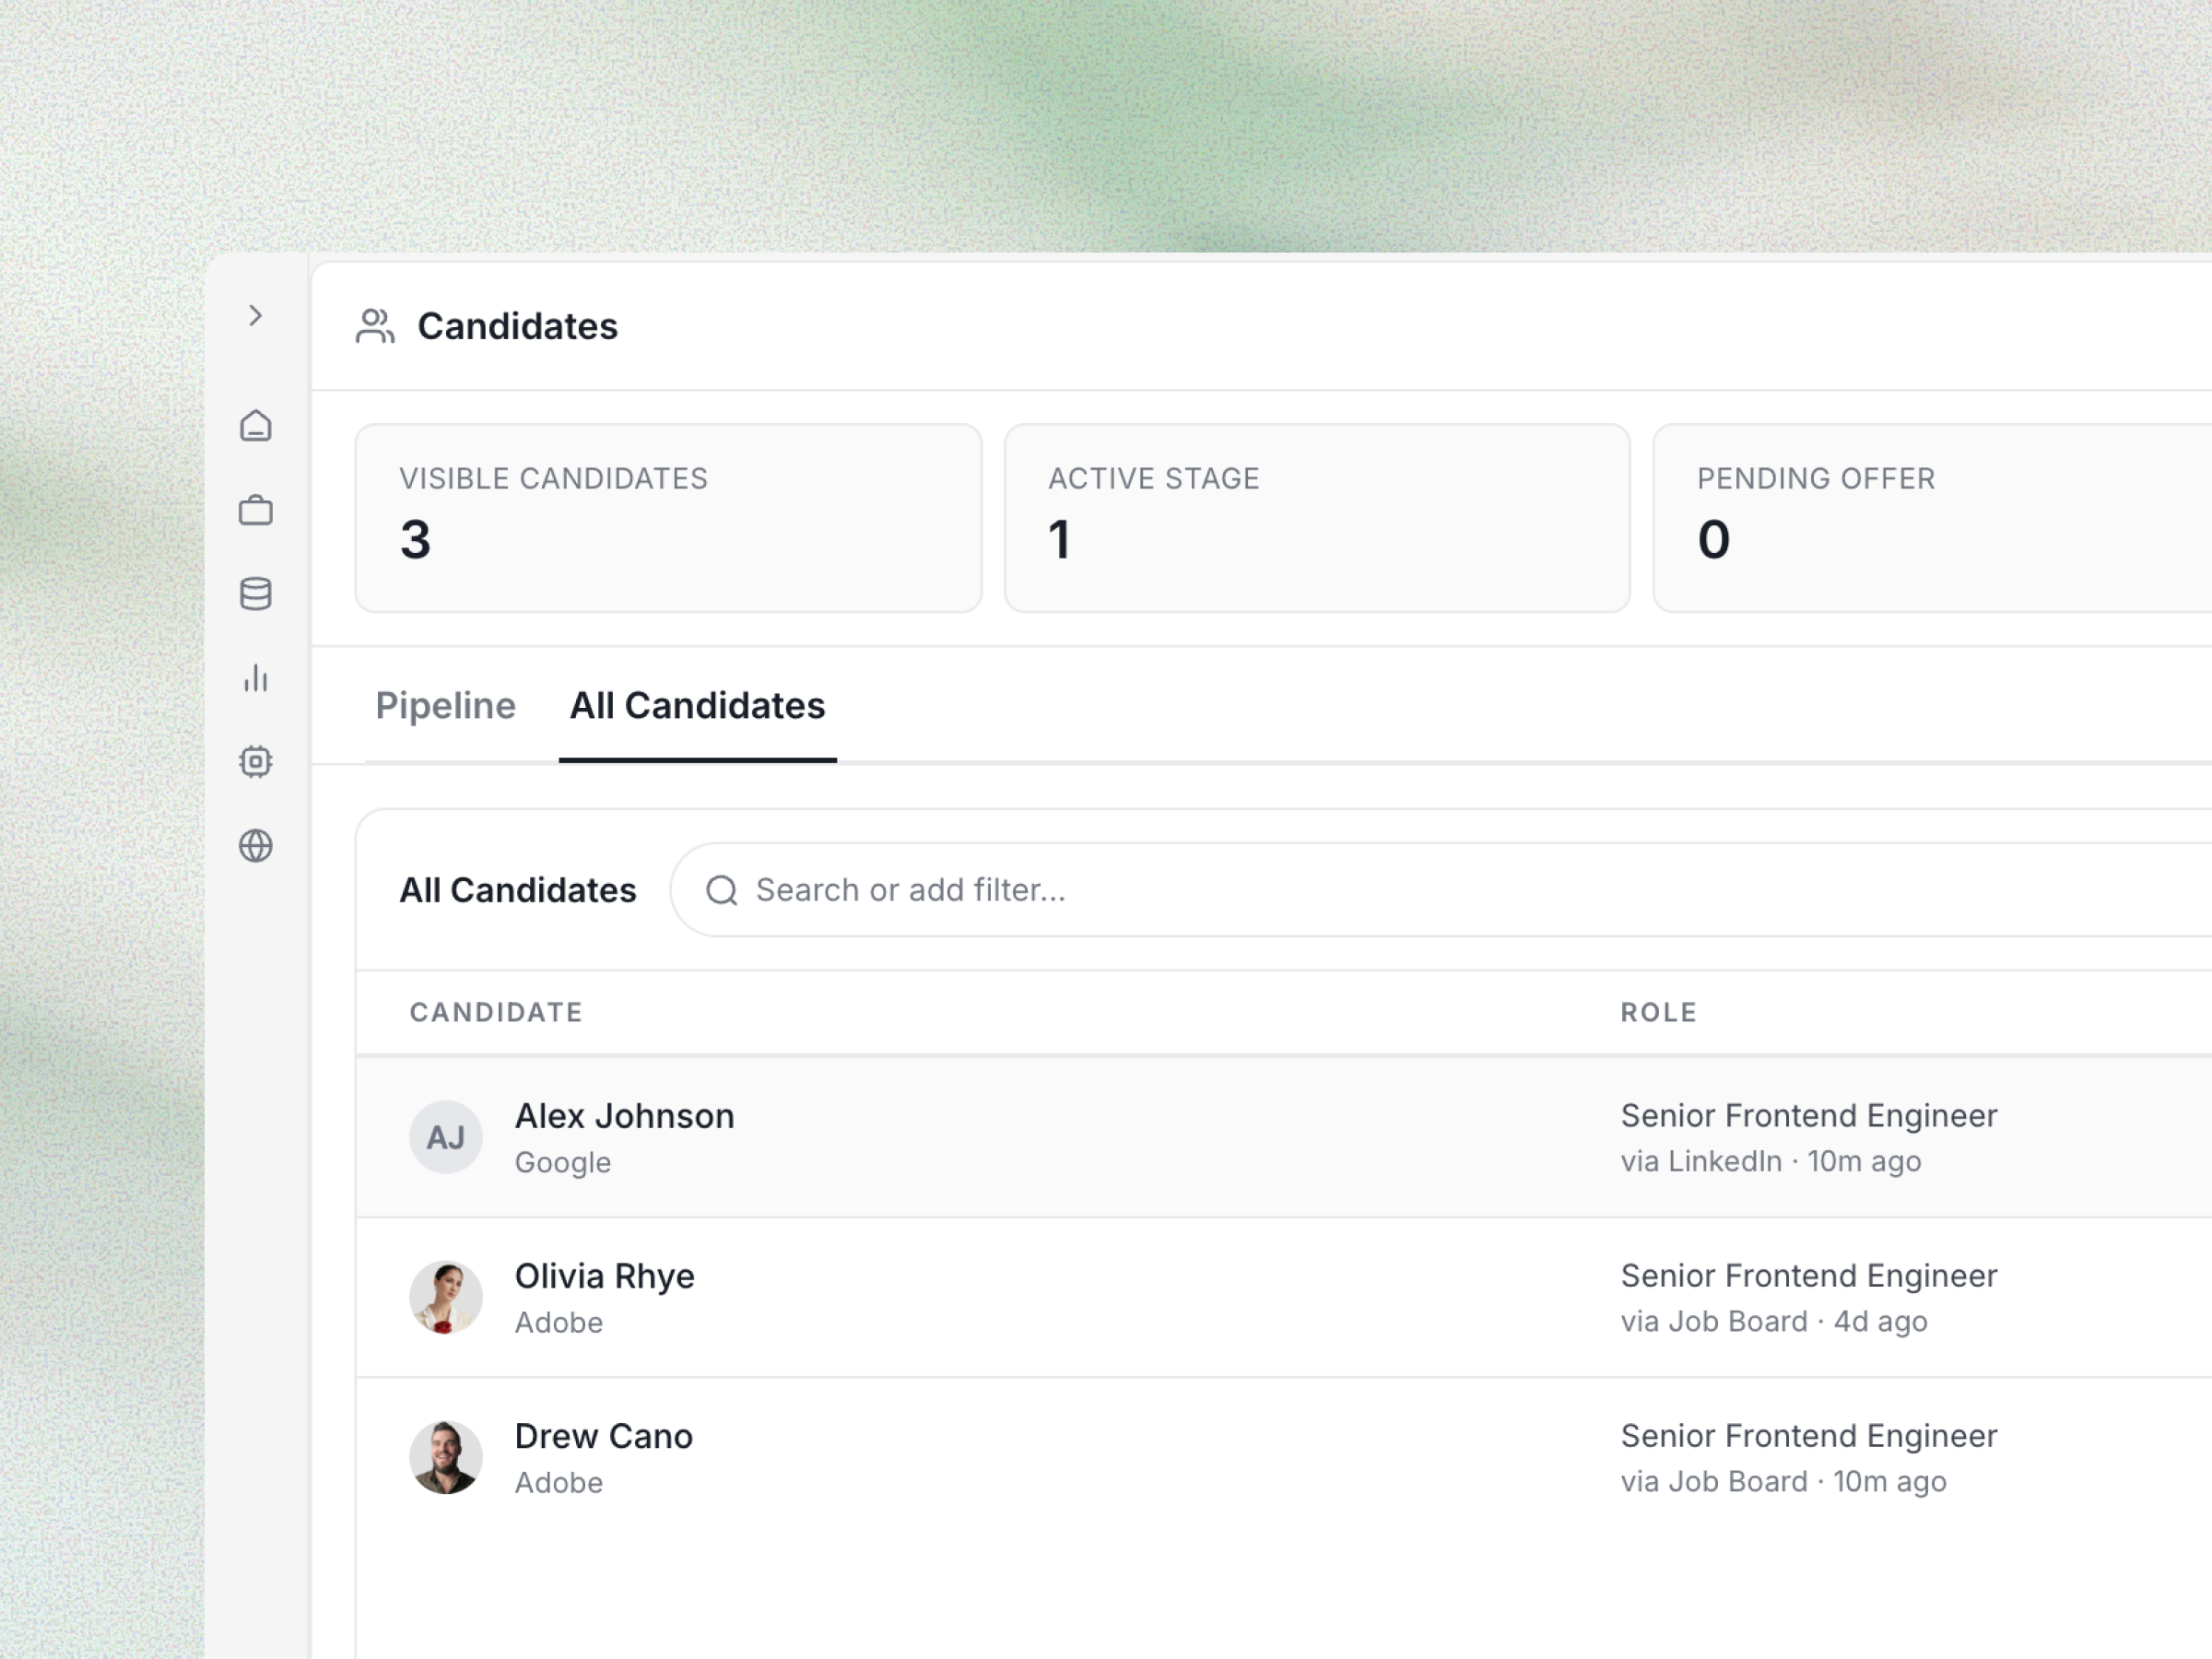Select the Jobs briefcase icon in sidebar
Screen dimensions: 2212x1659
(257, 510)
